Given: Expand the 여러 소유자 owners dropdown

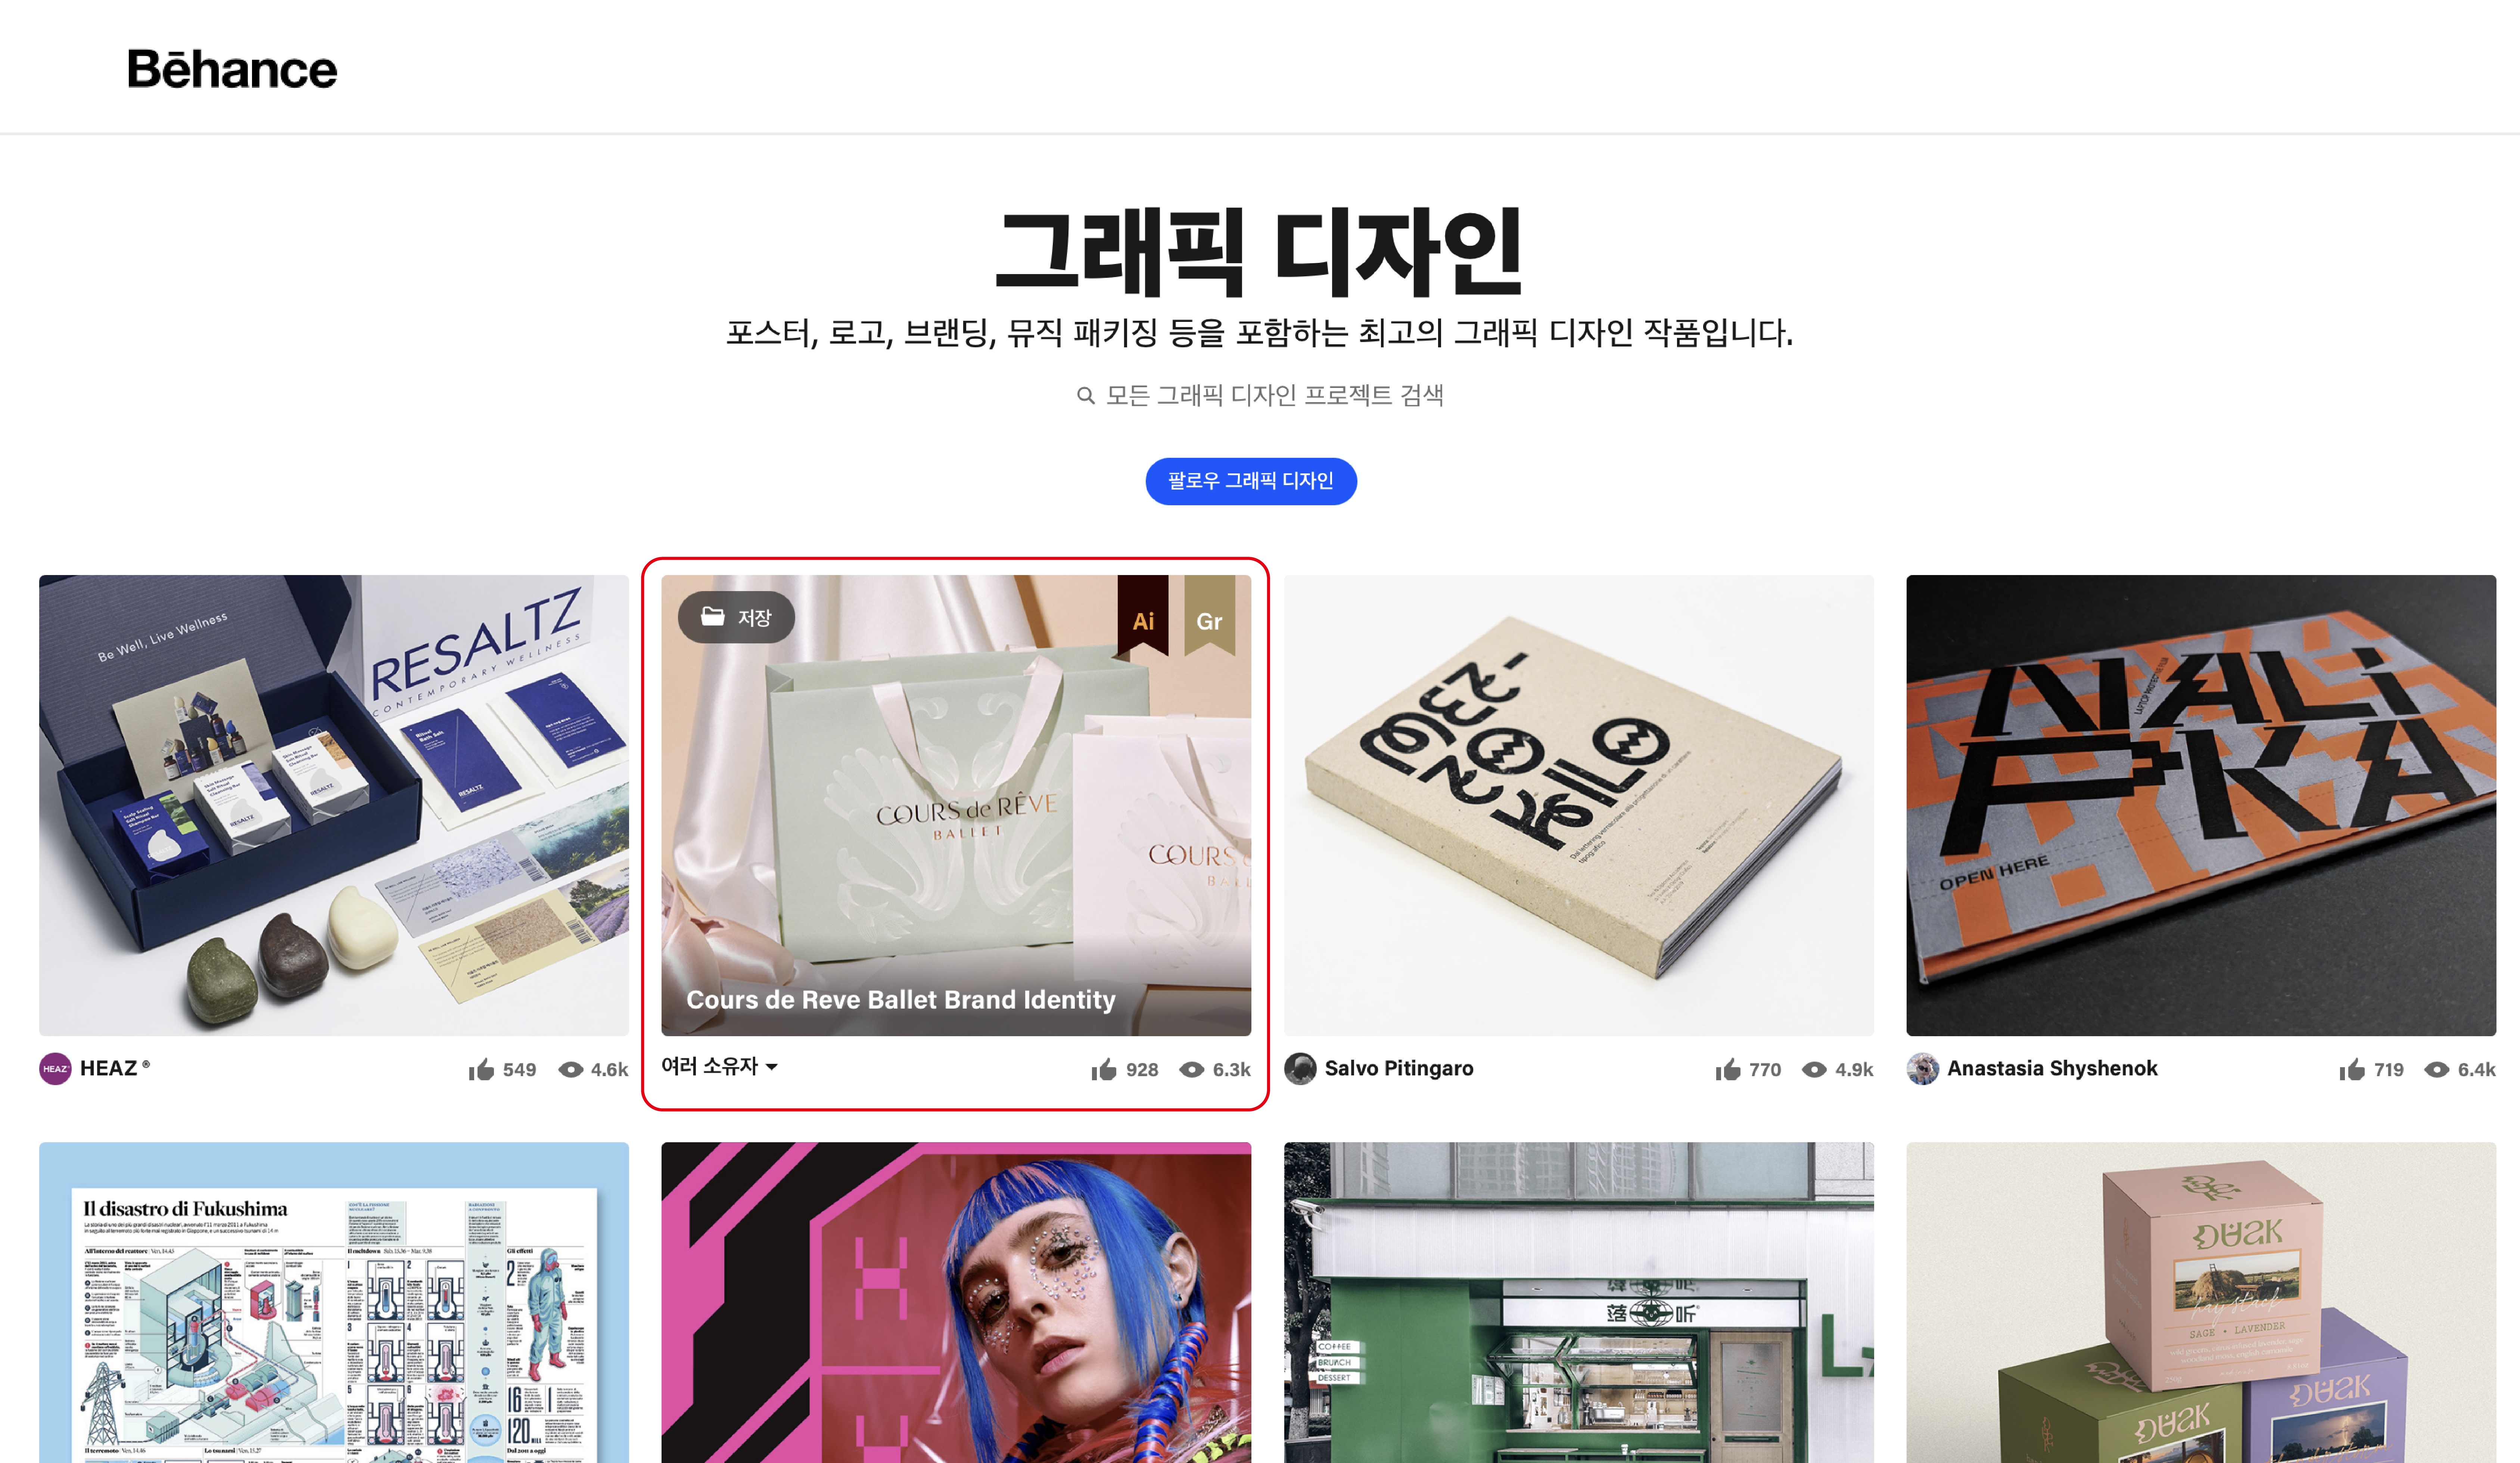Looking at the screenshot, I should (x=719, y=1067).
